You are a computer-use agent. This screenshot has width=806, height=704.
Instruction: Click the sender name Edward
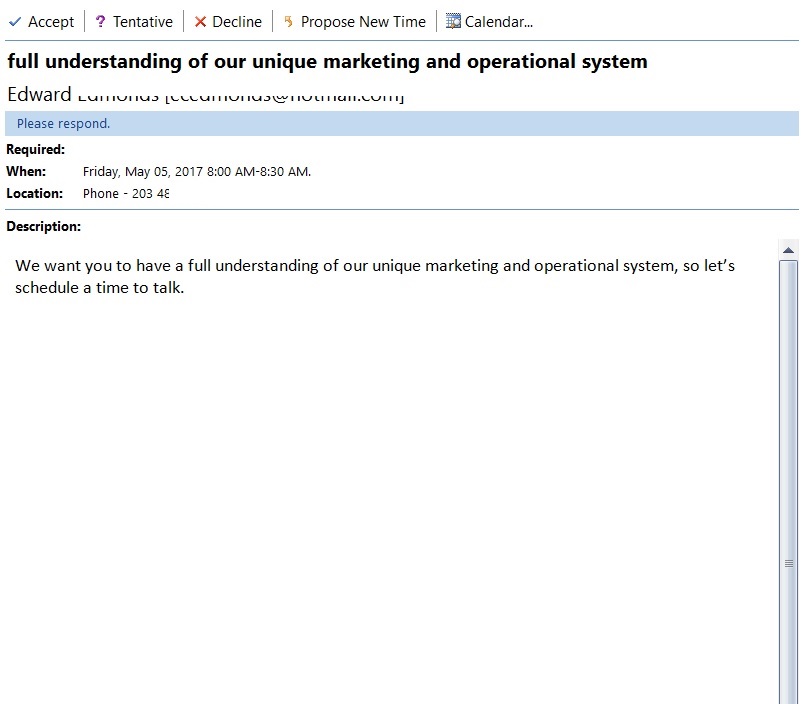(39, 95)
